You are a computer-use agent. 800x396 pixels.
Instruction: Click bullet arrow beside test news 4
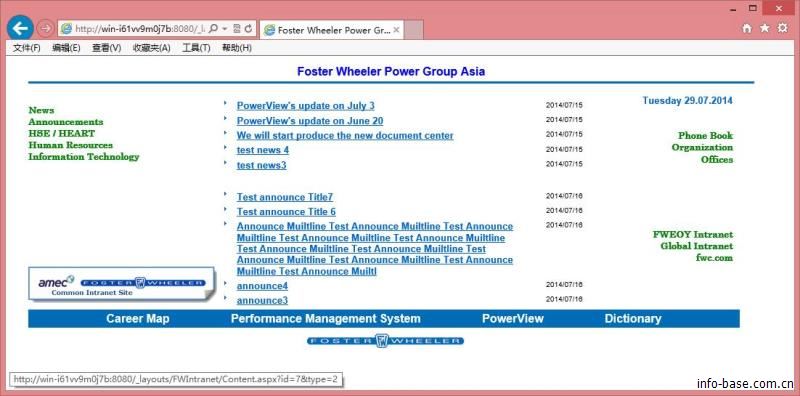[x=225, y=147]
